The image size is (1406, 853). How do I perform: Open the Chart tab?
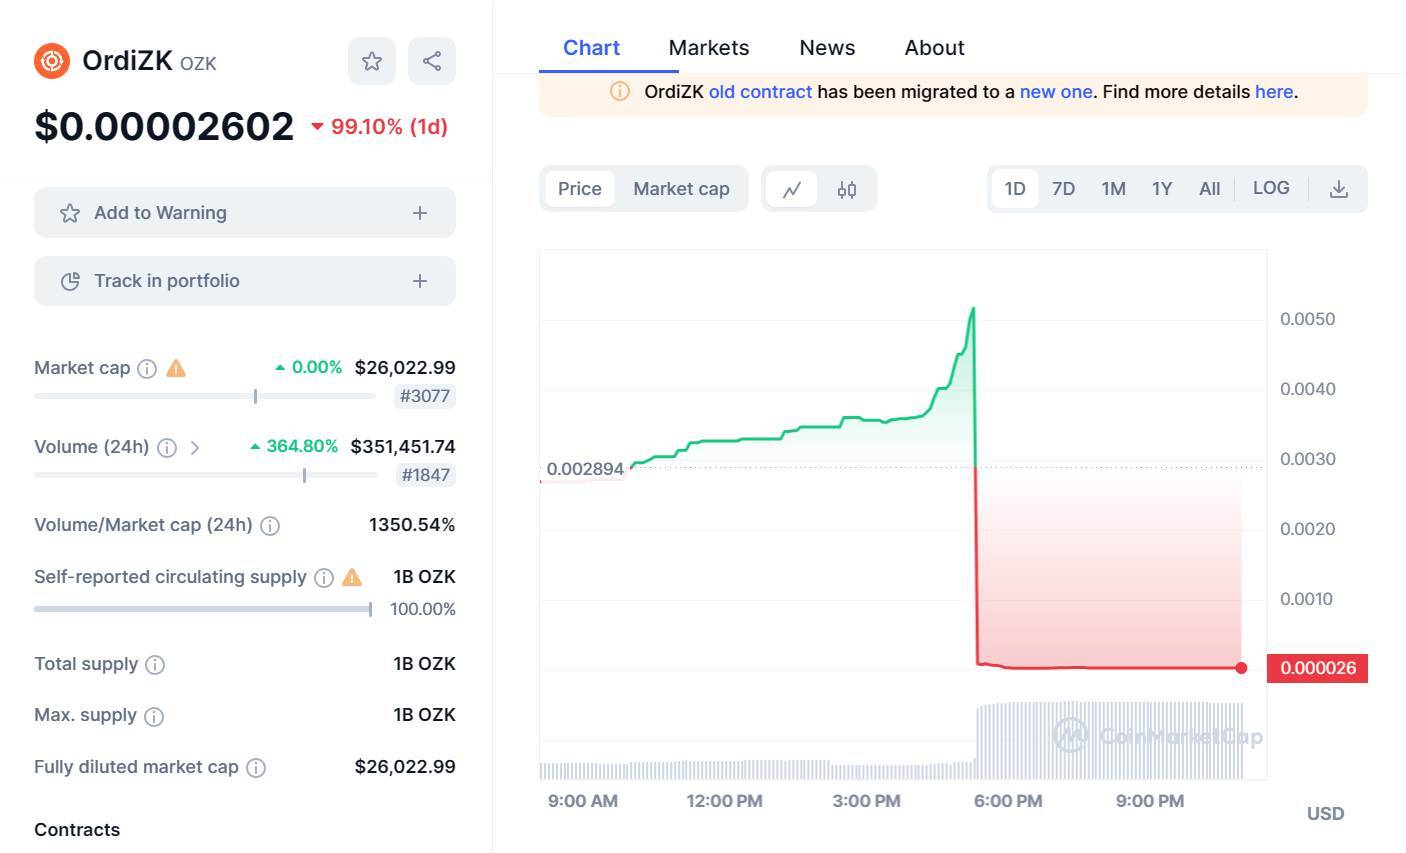pos(591,48)
